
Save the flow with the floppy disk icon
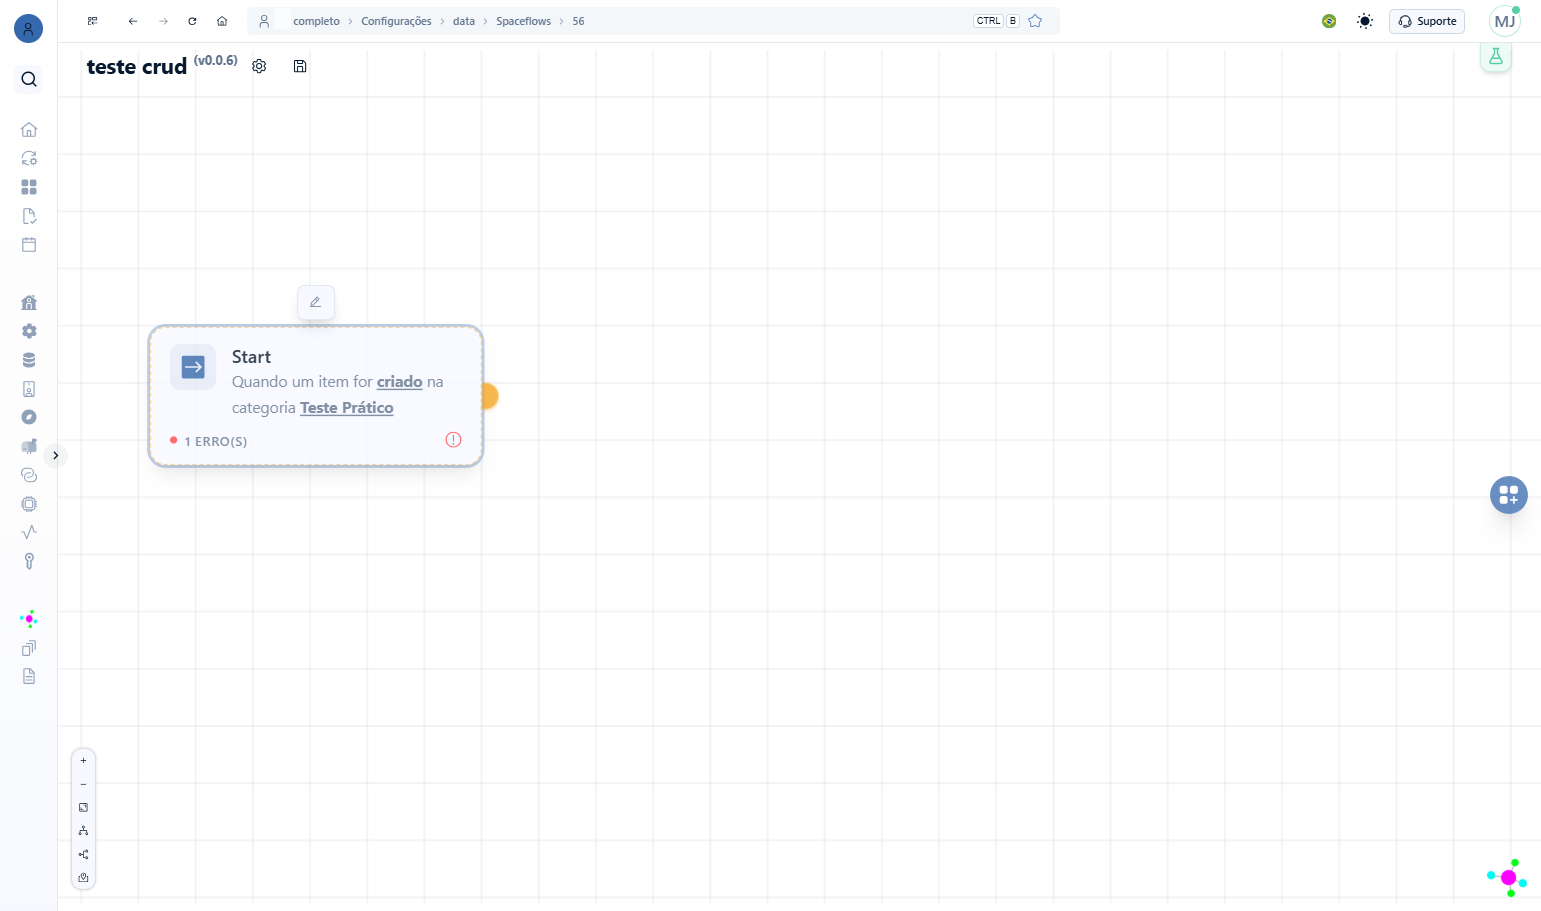[300, 66]
